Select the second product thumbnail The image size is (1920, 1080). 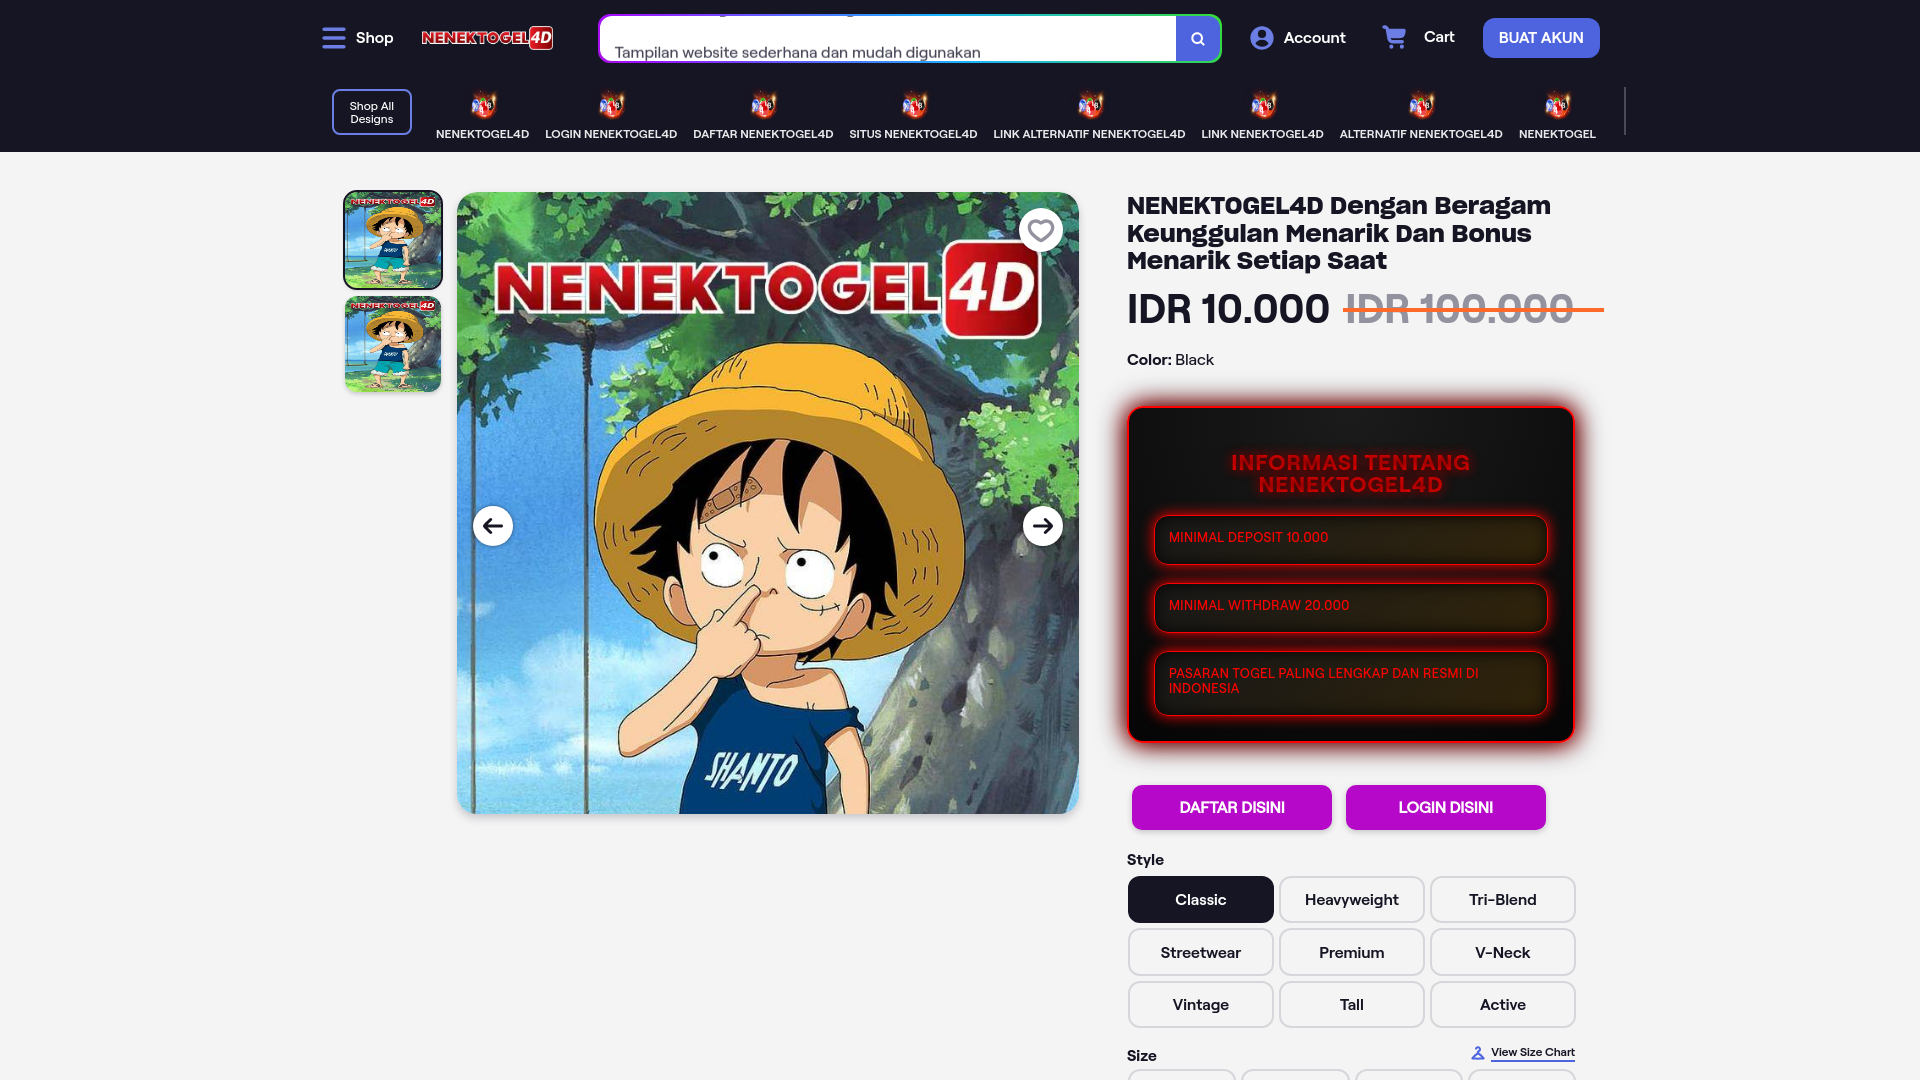coord(393,344)
